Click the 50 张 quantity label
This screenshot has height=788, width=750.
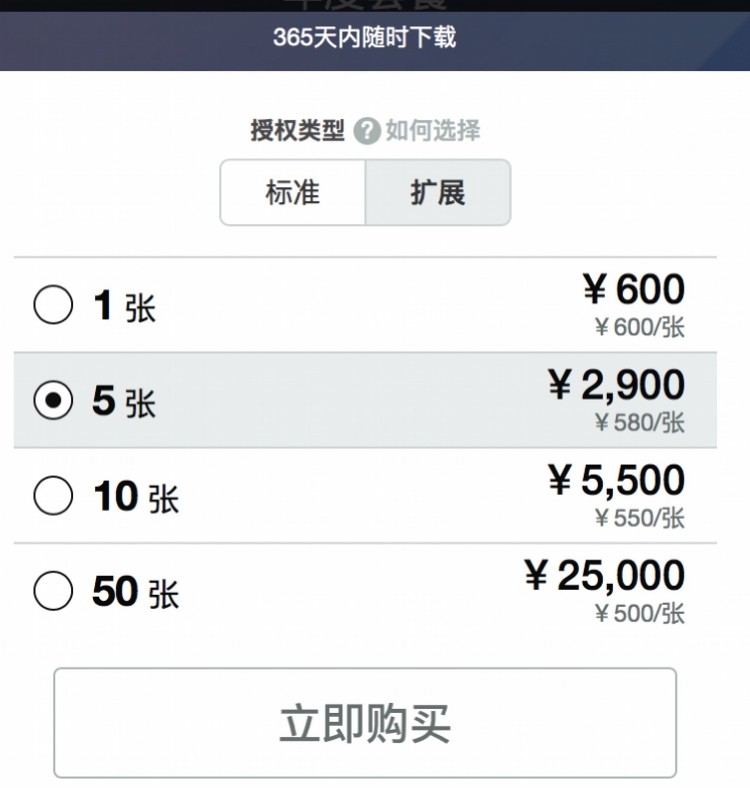pos(135,592)
